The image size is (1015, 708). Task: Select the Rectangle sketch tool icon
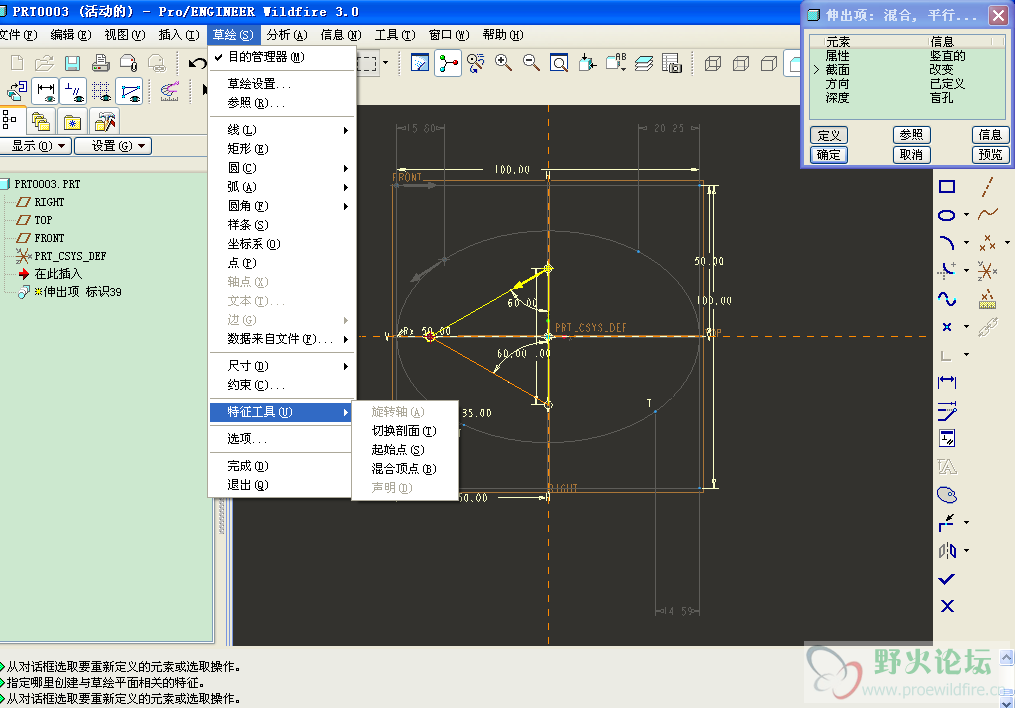[x=947, y=187]
